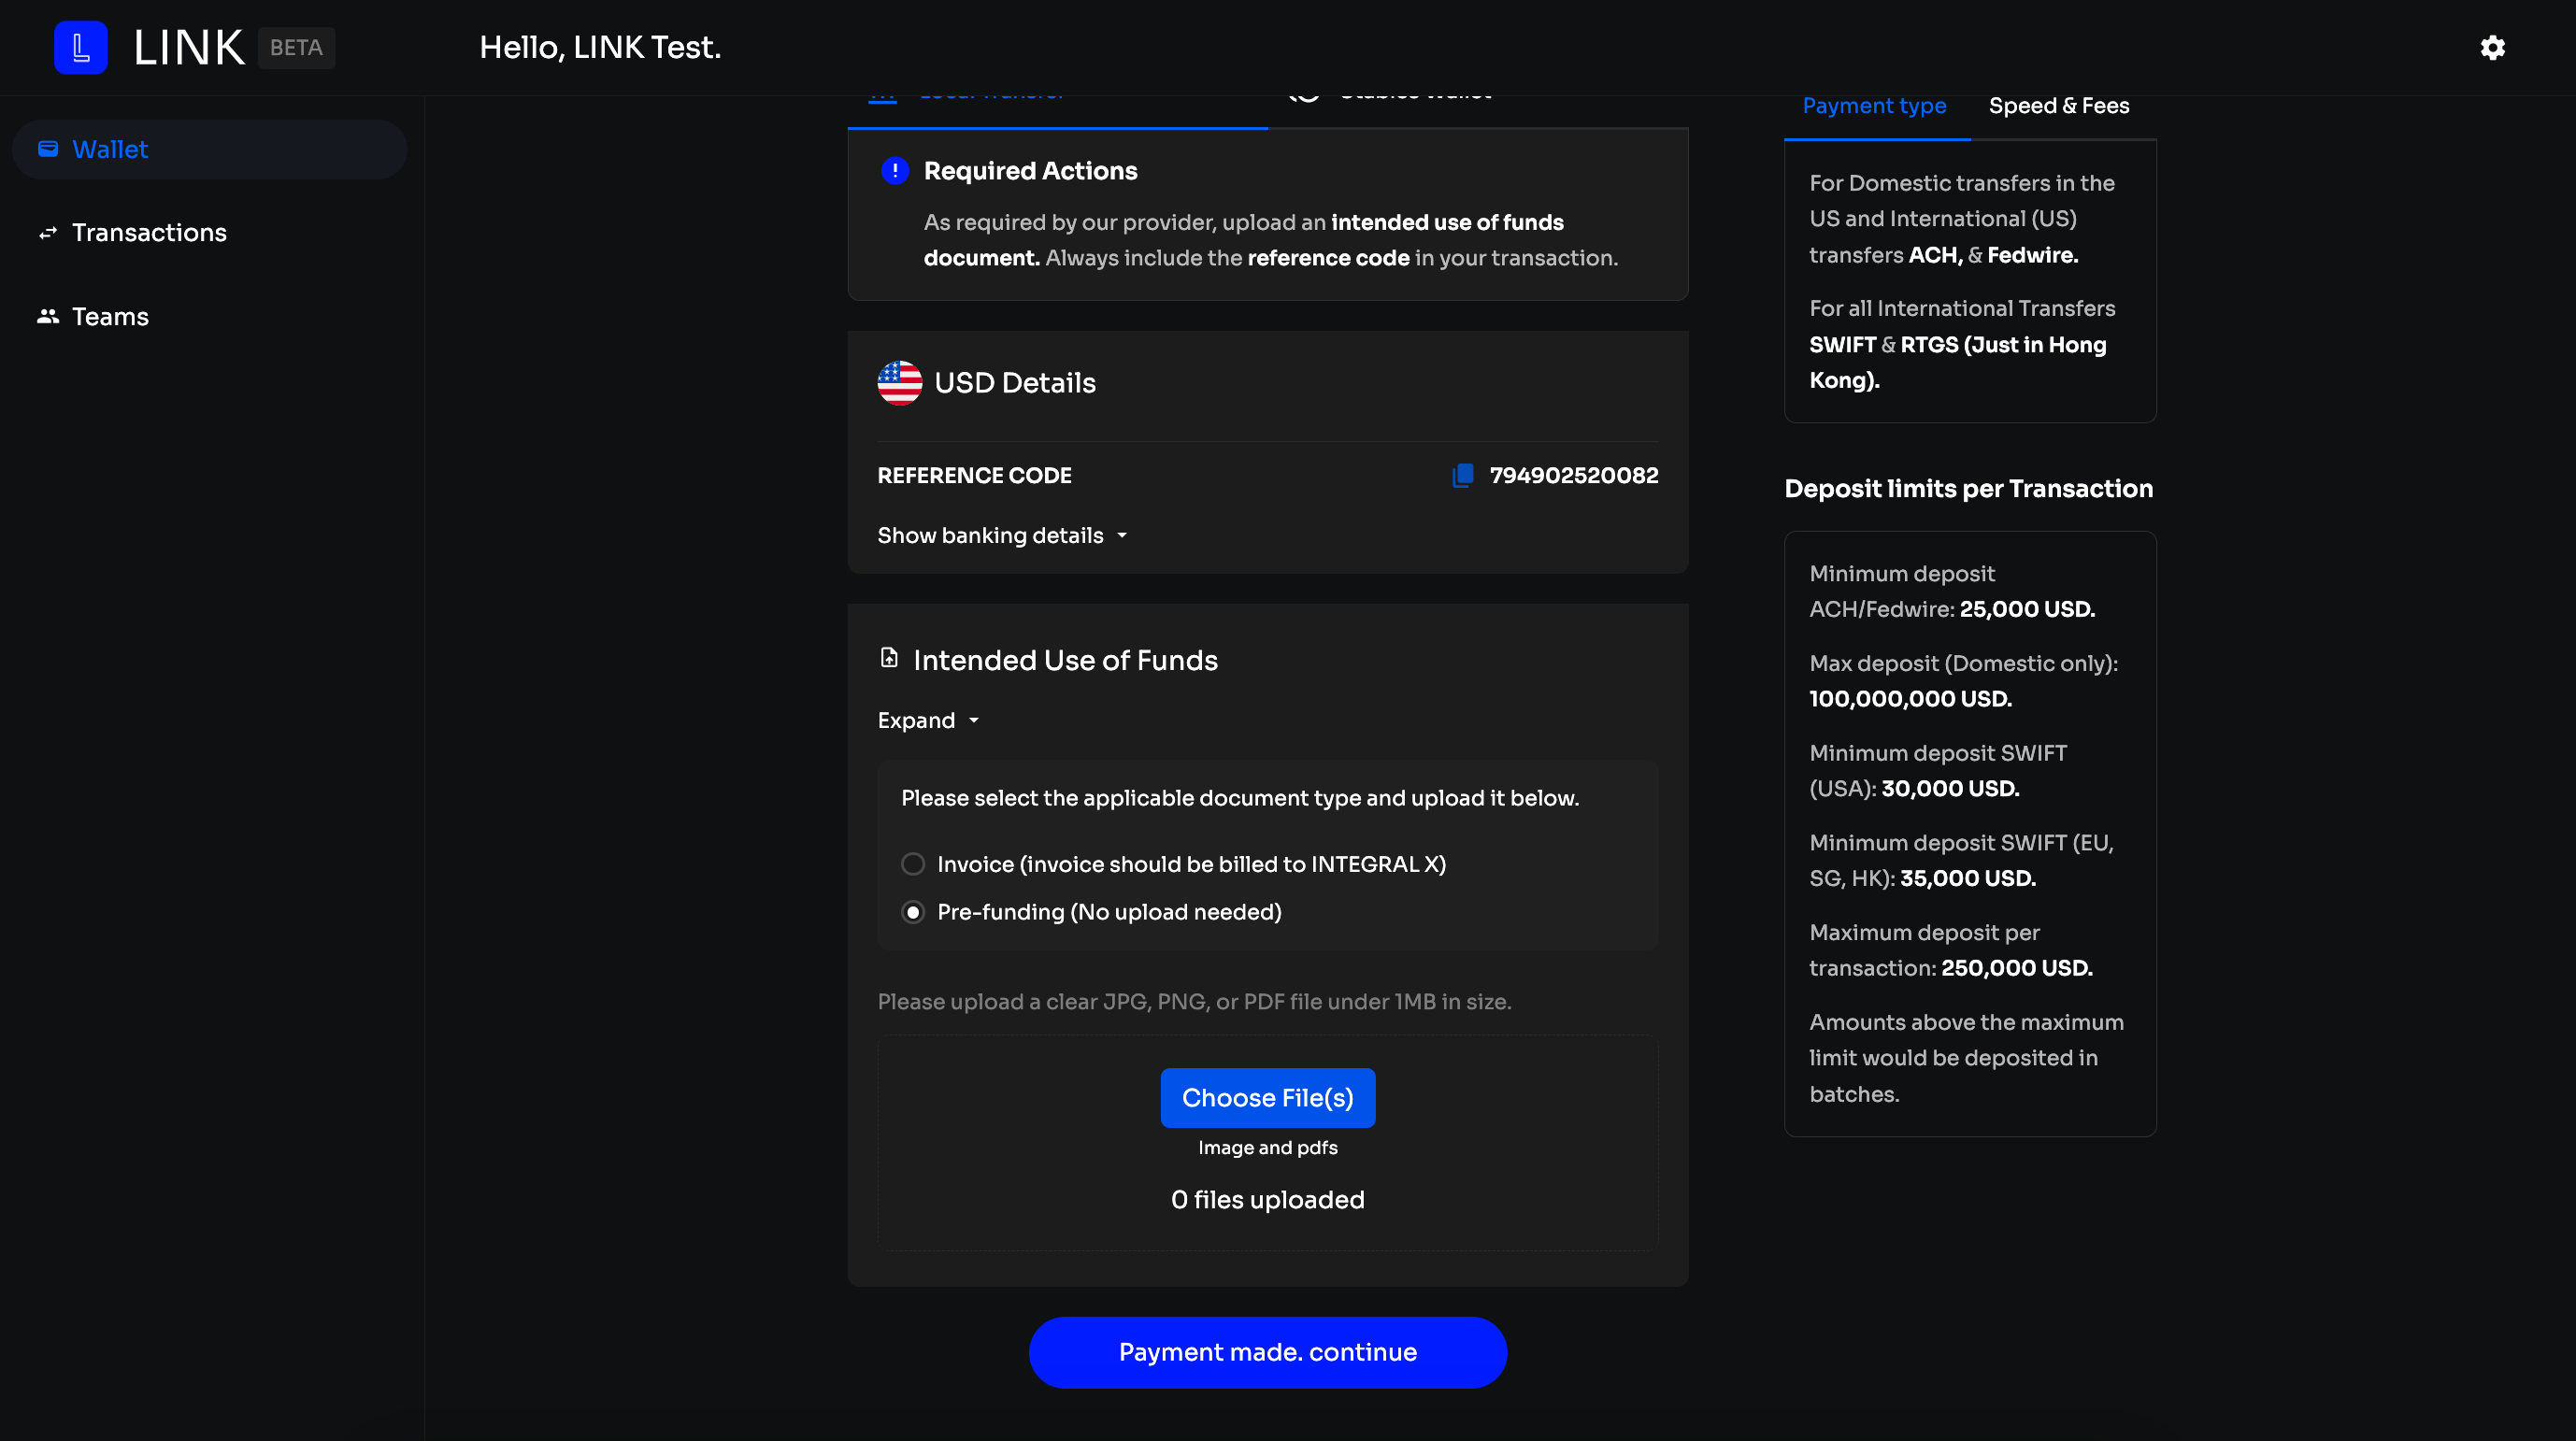Click the Transactions arrows icon
Screen dimensions: 2576x1441
[48, 233]
